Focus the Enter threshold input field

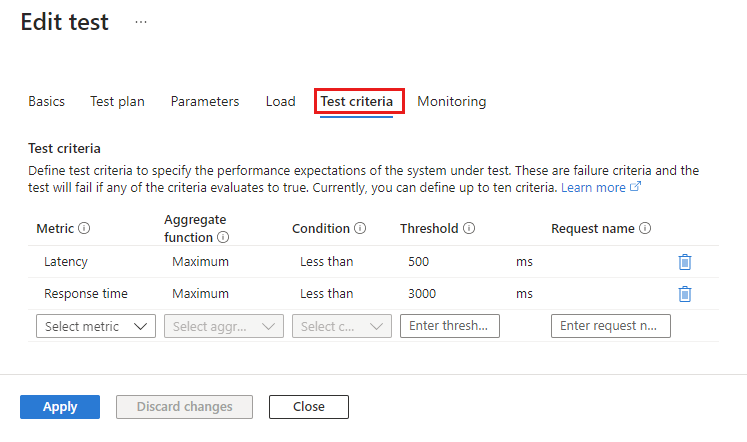(x=450, y=326)
